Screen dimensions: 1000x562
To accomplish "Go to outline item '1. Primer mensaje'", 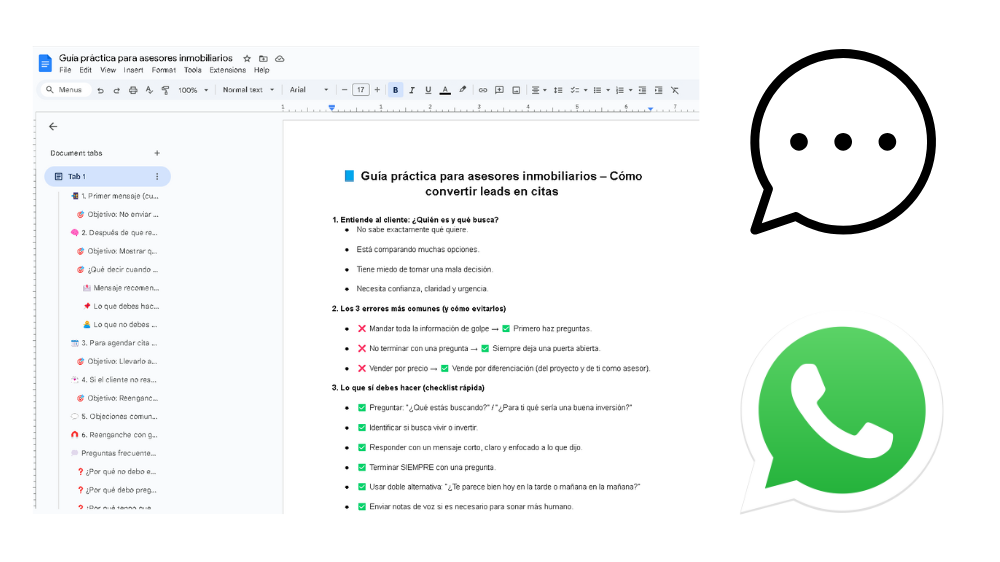I will [115, 196].
